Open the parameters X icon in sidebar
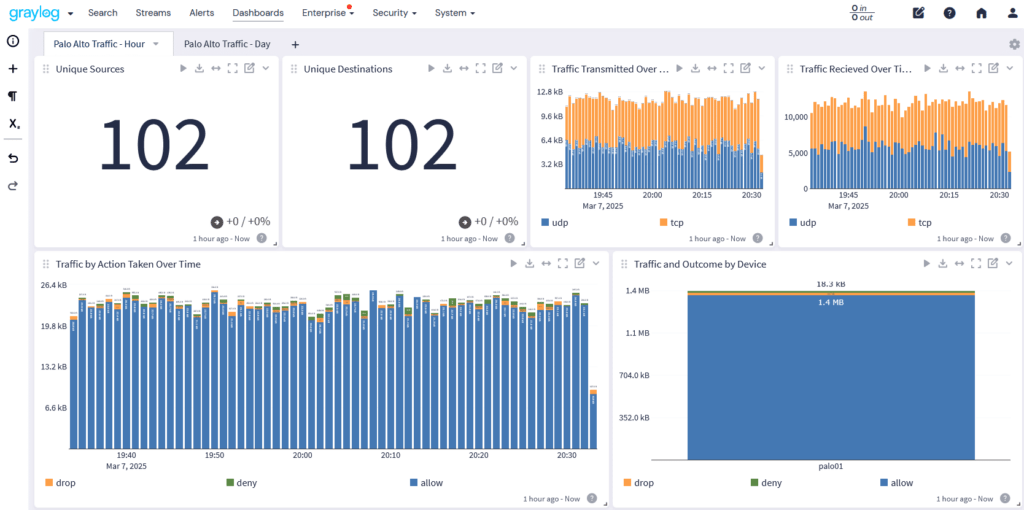The height and width of the screenshot is (510, 1024). click(13, 124)
